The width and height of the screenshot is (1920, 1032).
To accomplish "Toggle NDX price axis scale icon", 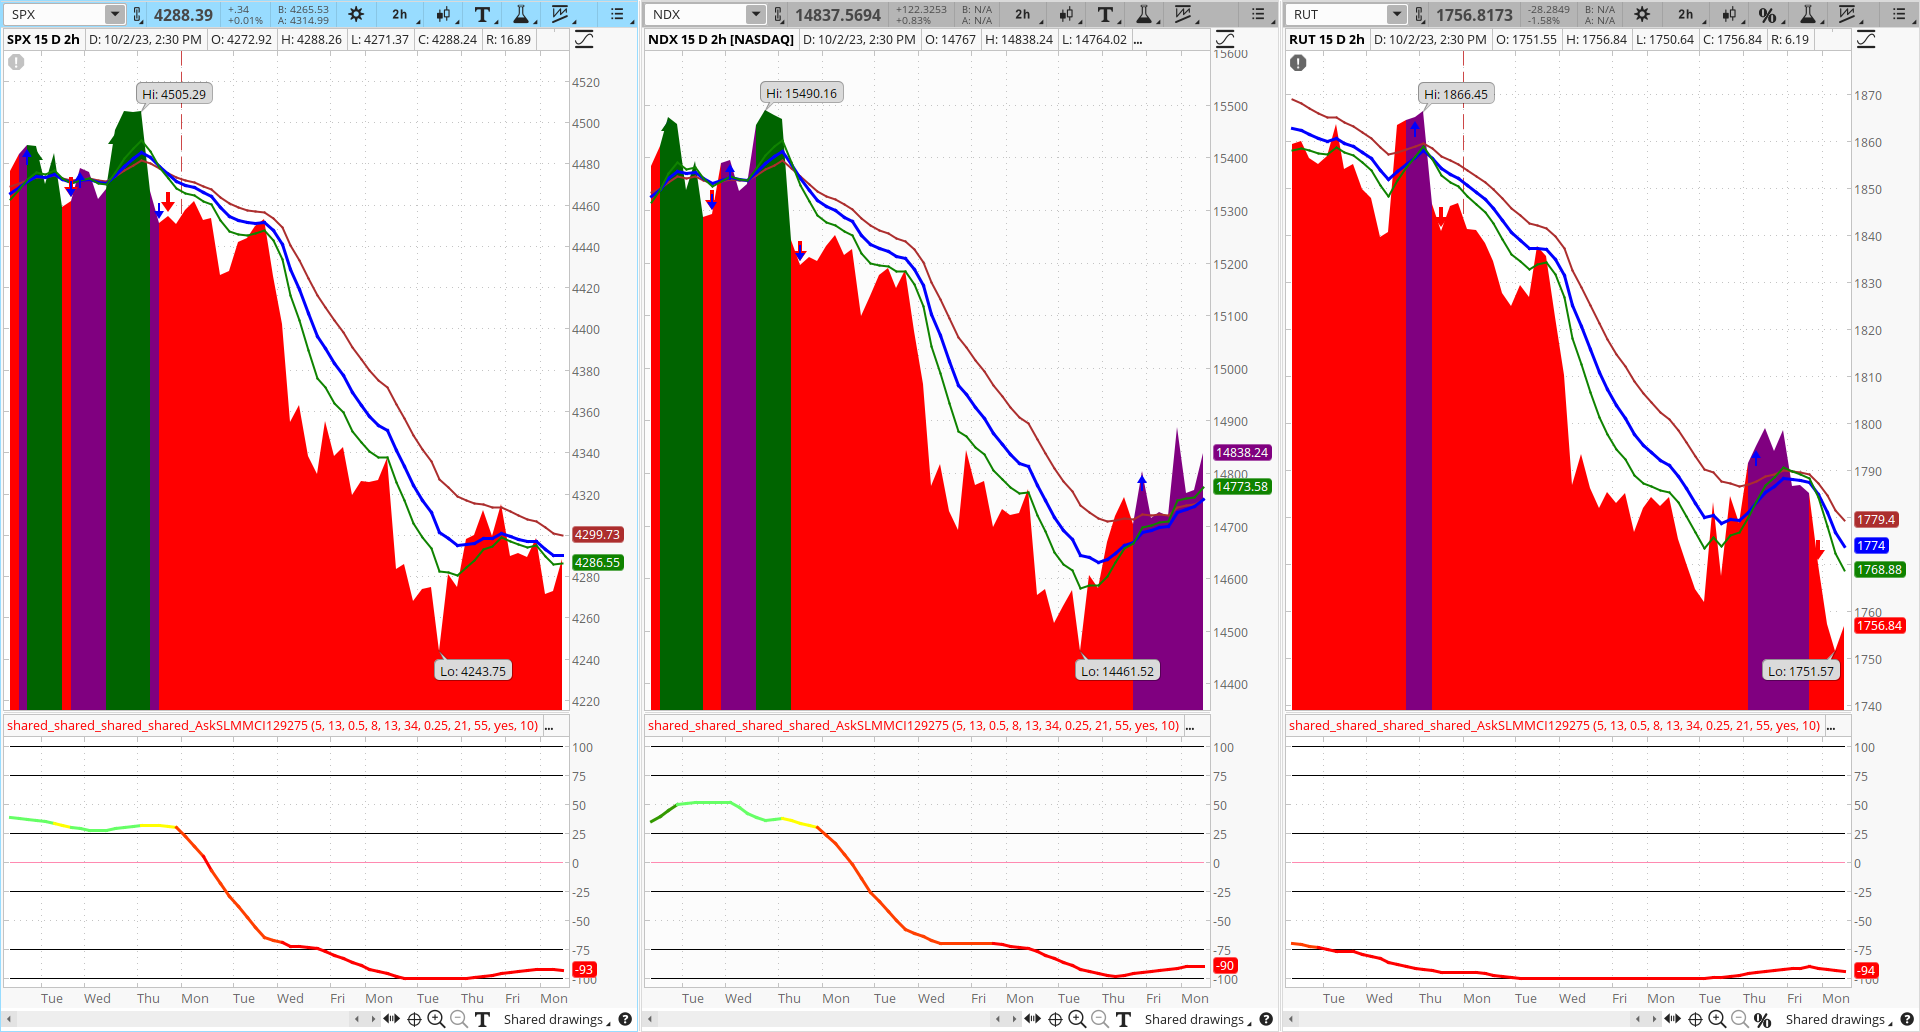I will point(1225,39).
